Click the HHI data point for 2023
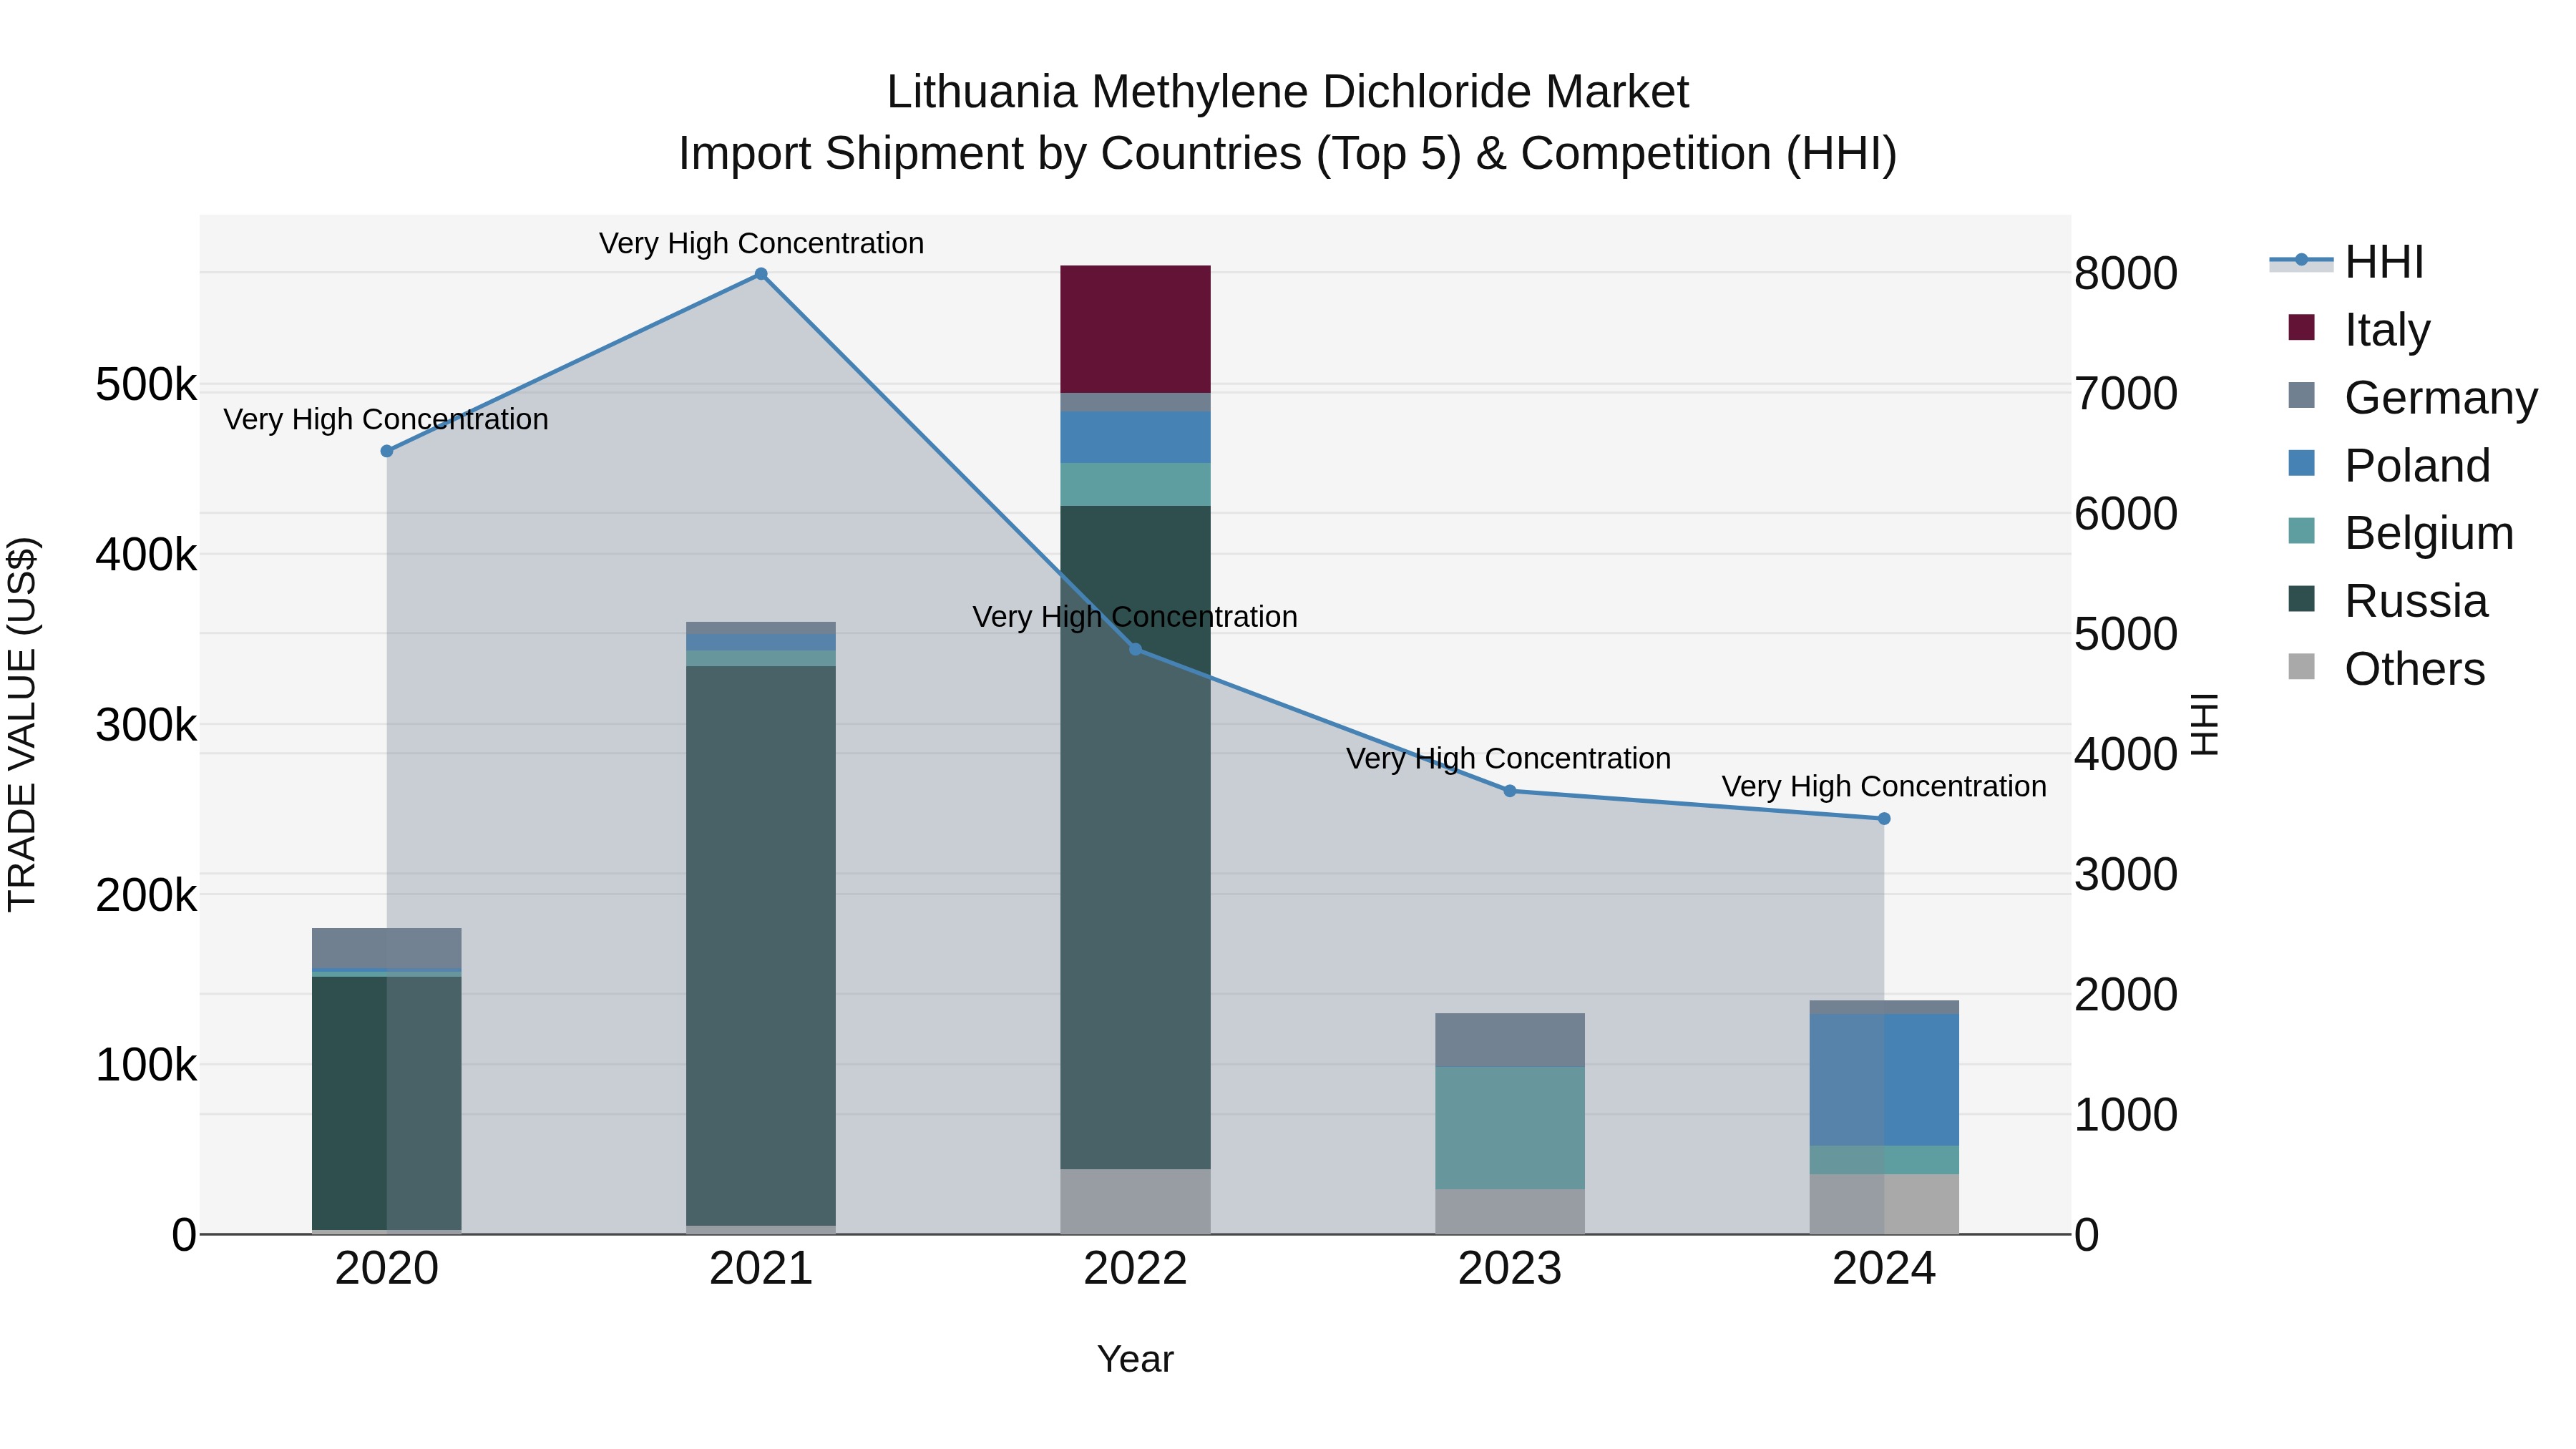The image size is (2576, 1449). [x=1510, y=791]
